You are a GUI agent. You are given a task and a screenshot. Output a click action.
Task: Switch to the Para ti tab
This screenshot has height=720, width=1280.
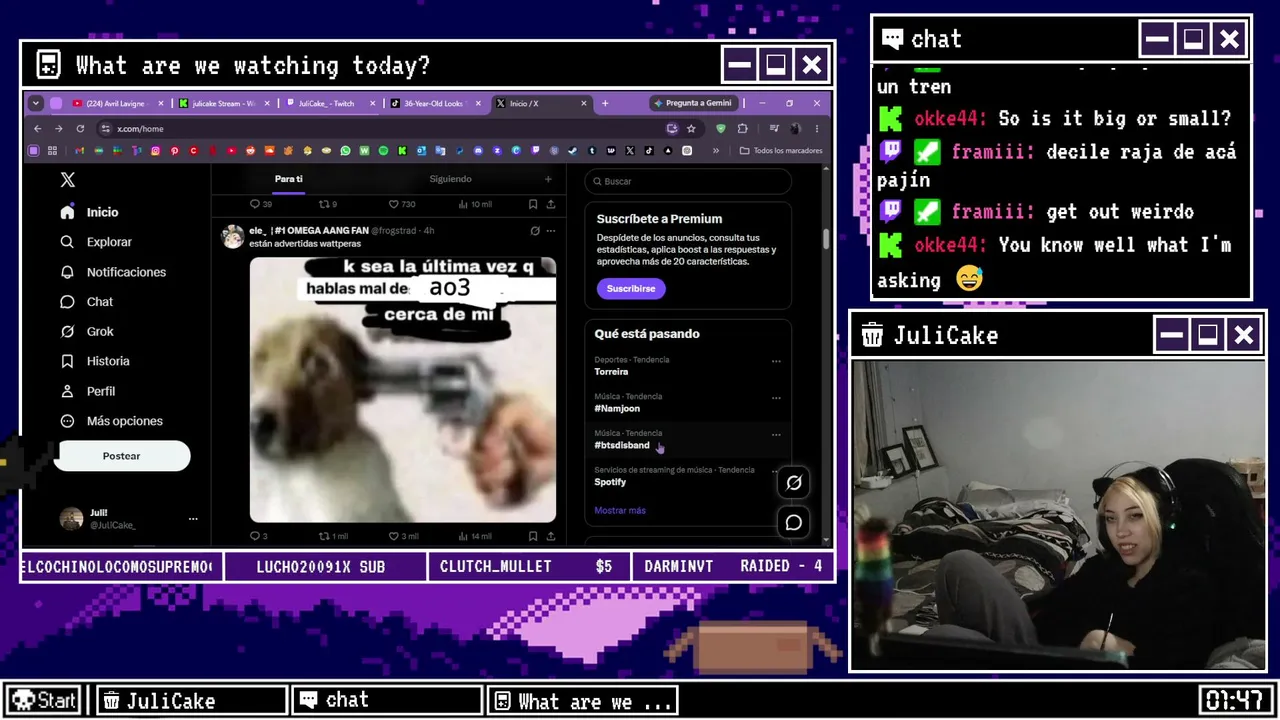pyautogui.click(x=289, y=179)
